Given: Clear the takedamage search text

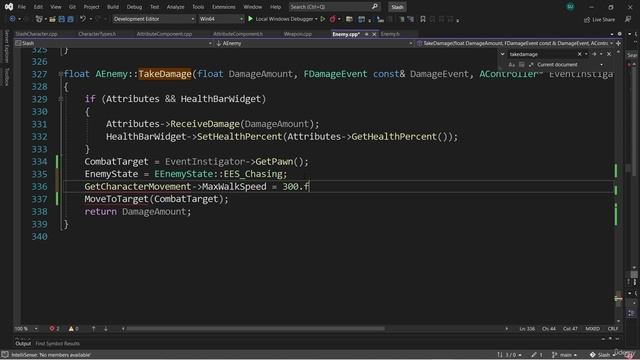Looking at the screenshot, I should coord(580,54).
